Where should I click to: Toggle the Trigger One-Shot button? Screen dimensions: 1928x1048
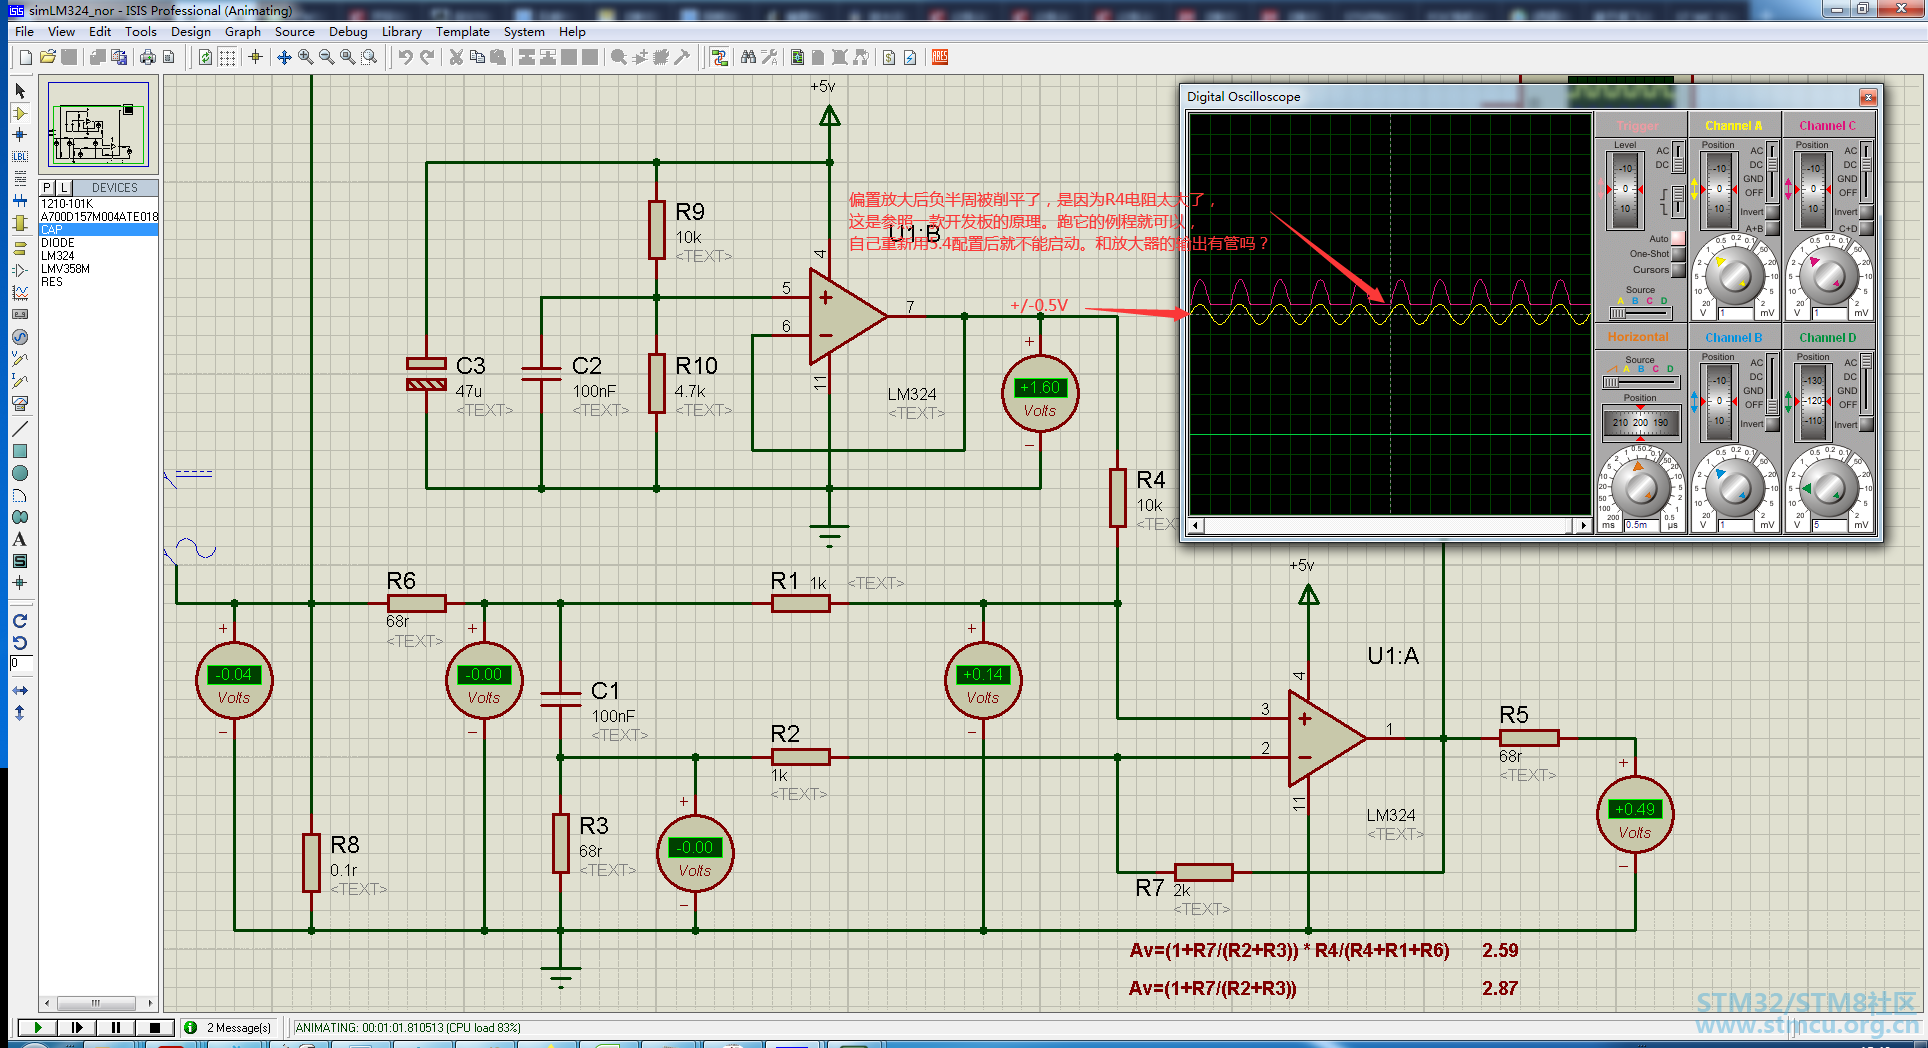[1678, 254]
